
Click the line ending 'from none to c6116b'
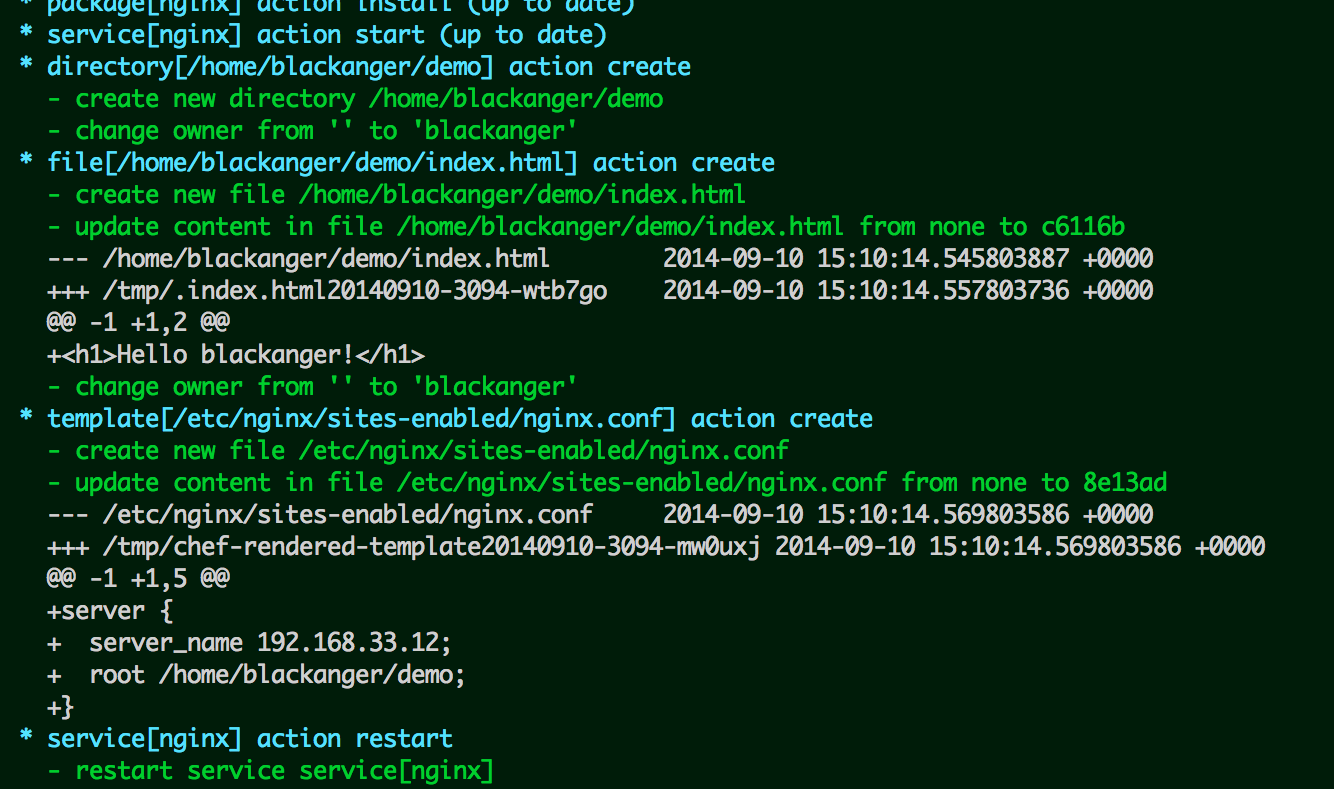(586, 227)
